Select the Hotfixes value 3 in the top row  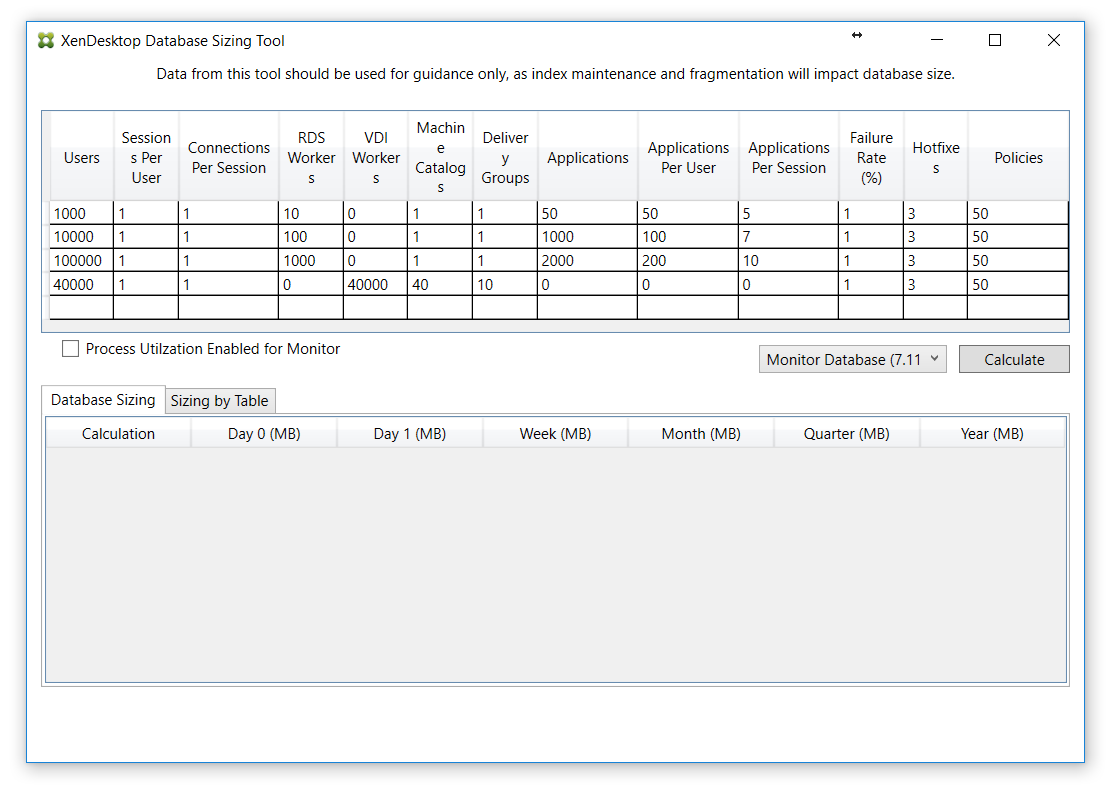[935, 212]
